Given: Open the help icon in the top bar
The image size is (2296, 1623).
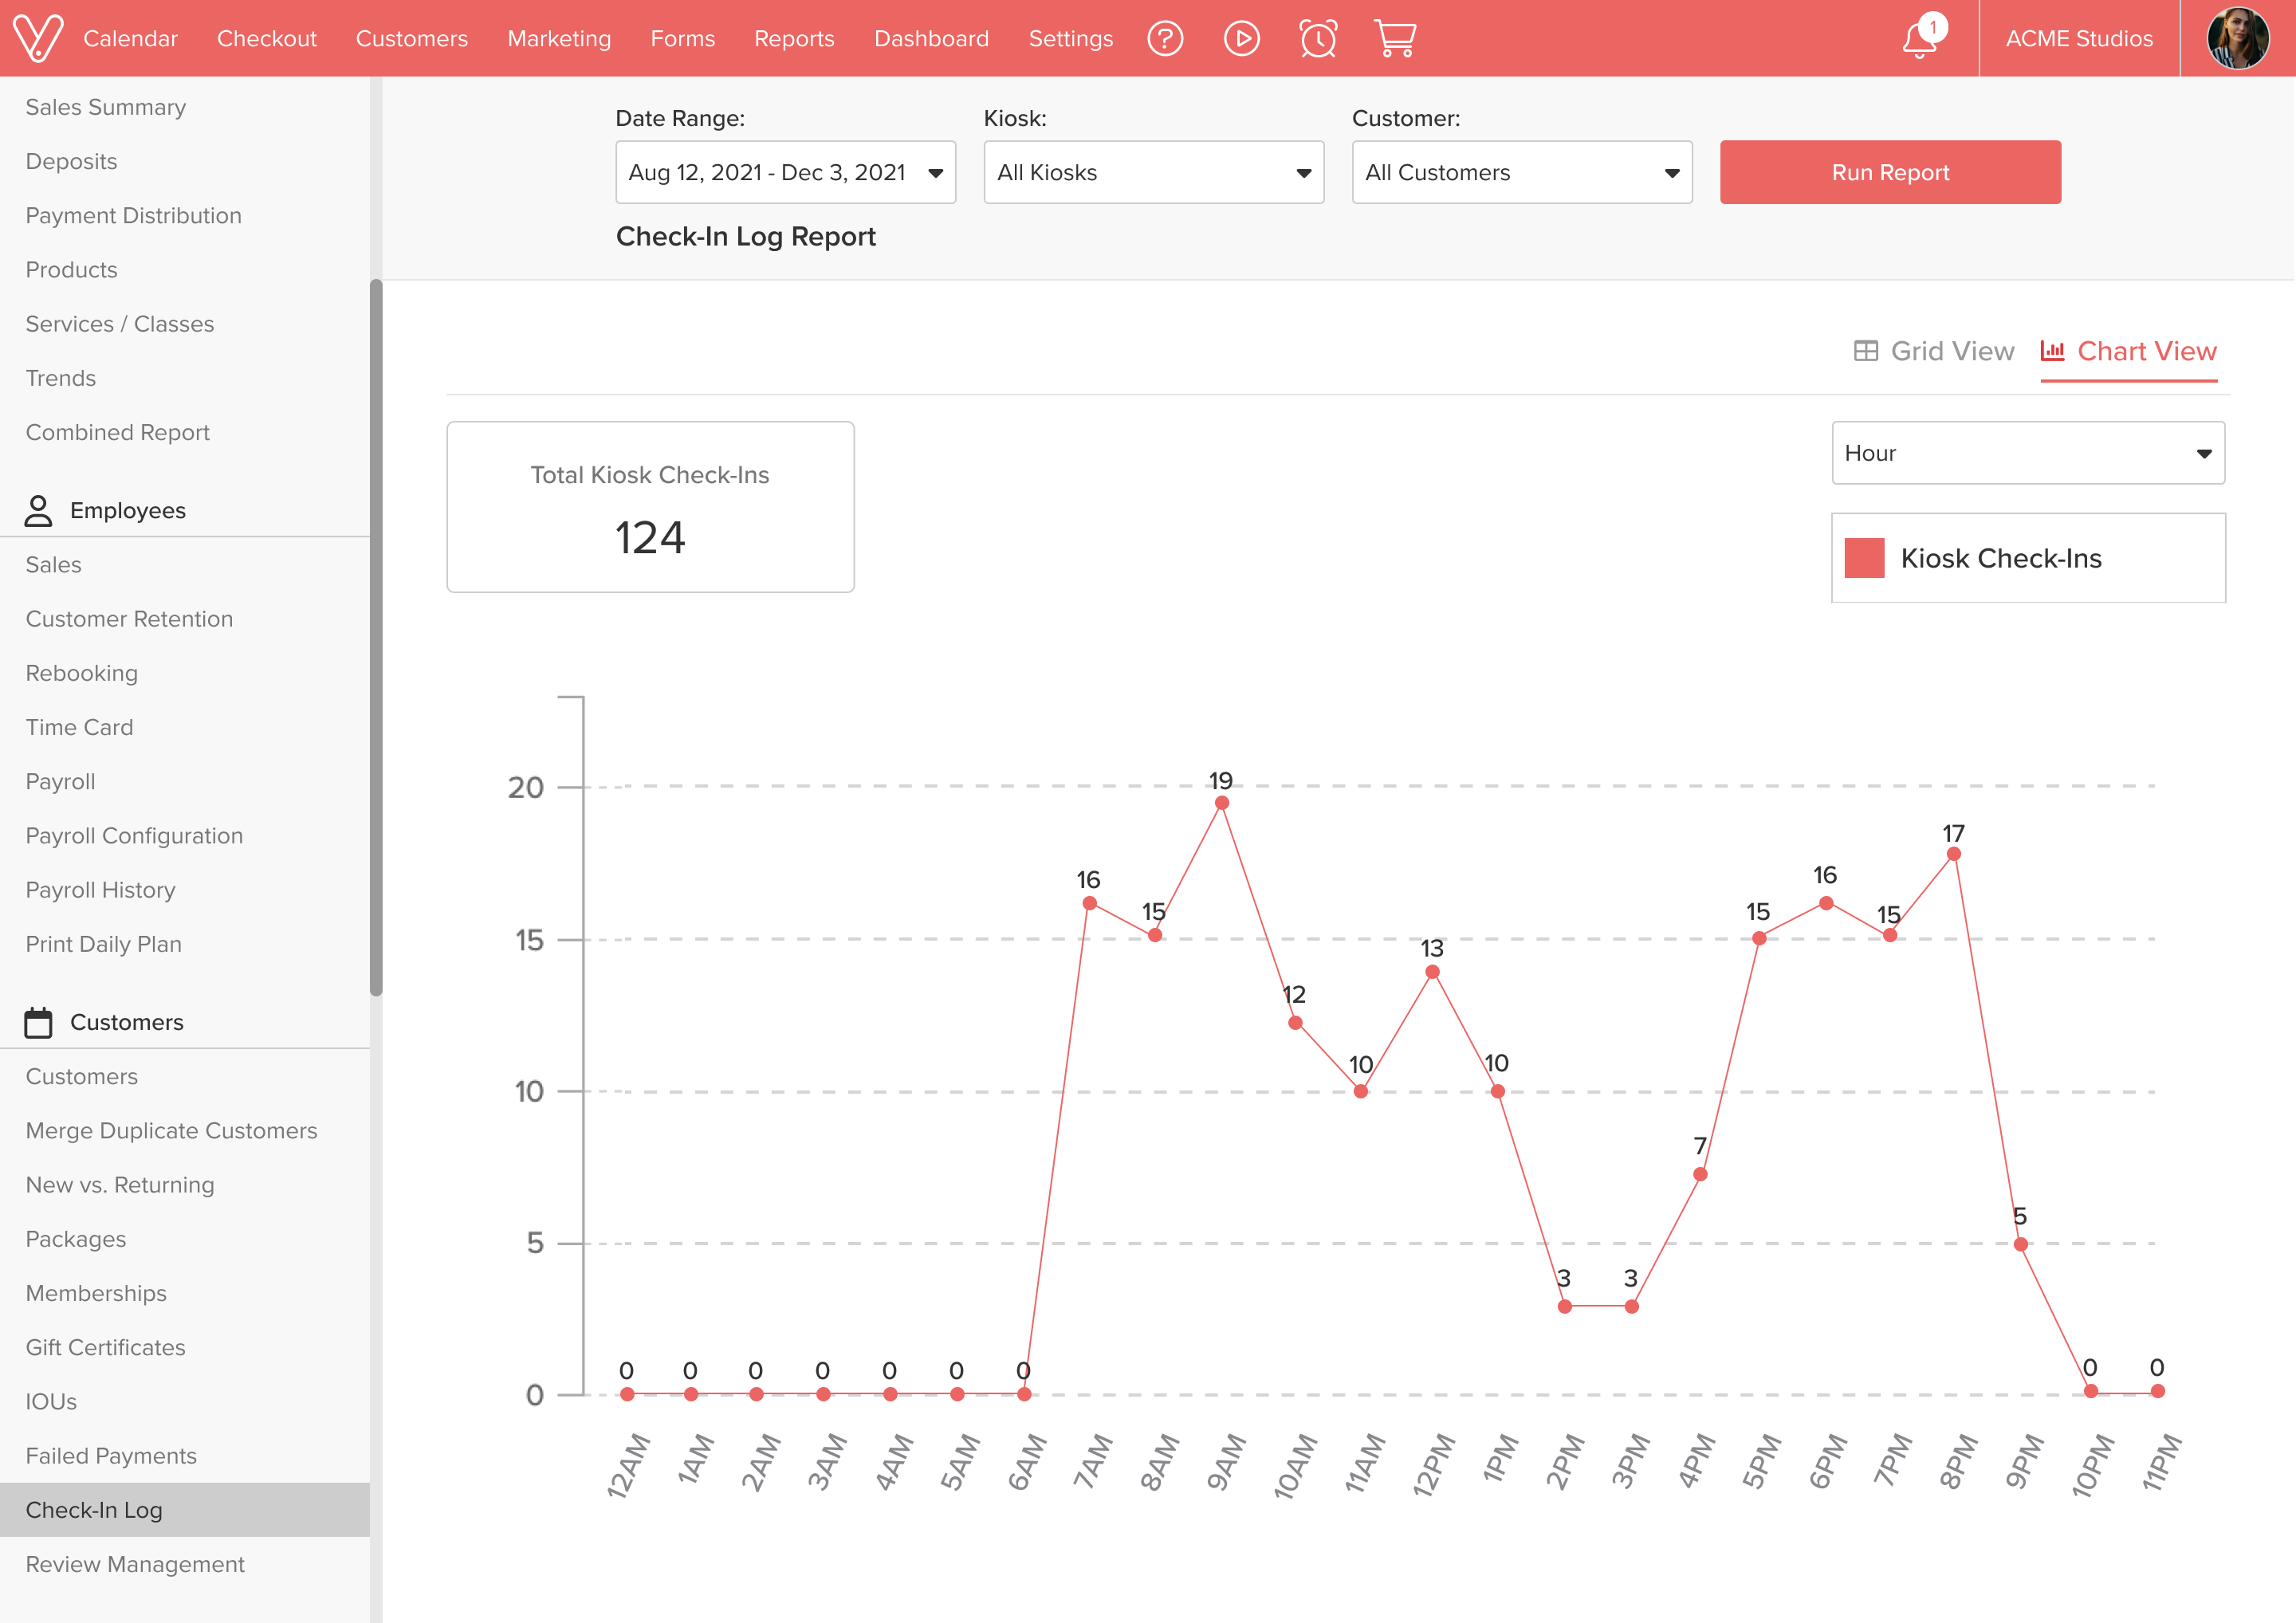Looking at the screenshot, I should coord(1165,38).
